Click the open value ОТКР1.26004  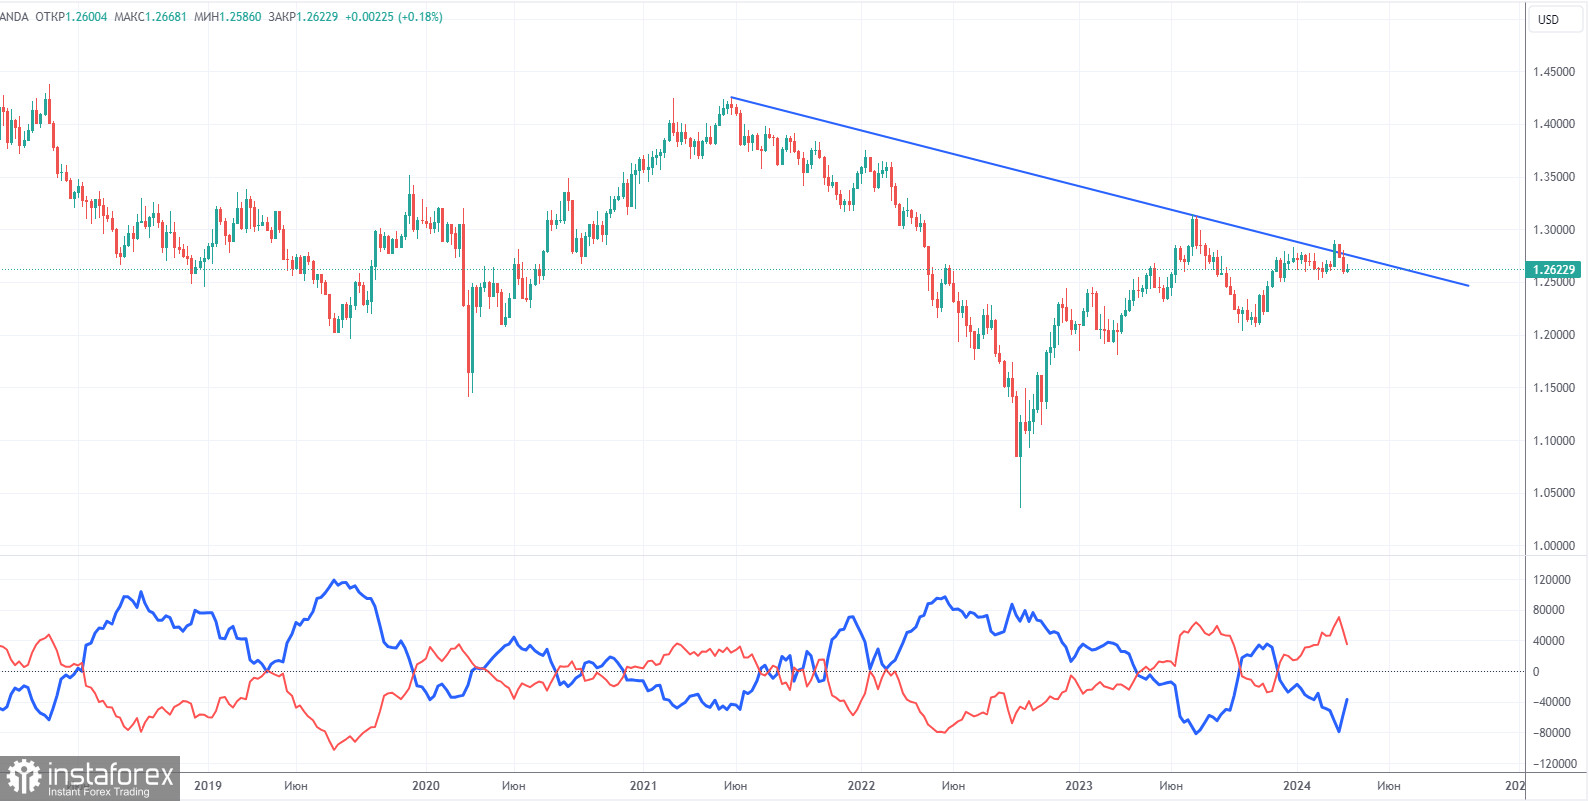(71, 17)
